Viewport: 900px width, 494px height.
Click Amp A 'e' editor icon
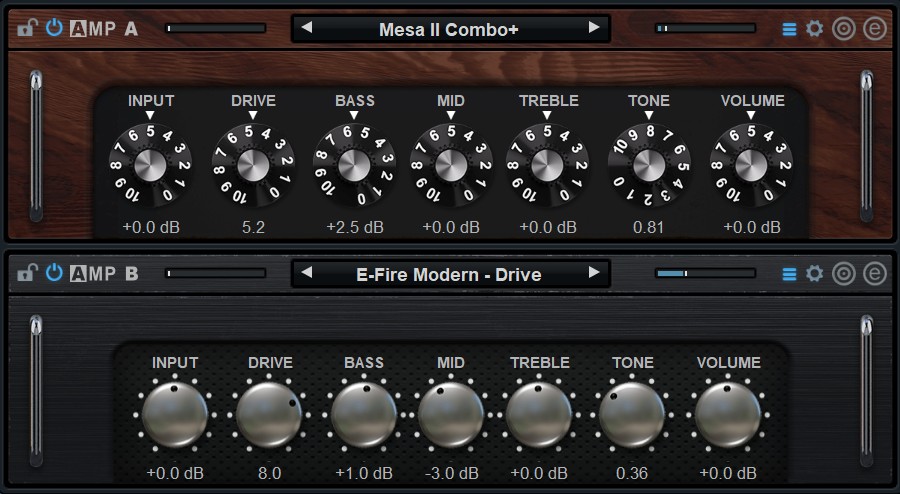(875, 28)
